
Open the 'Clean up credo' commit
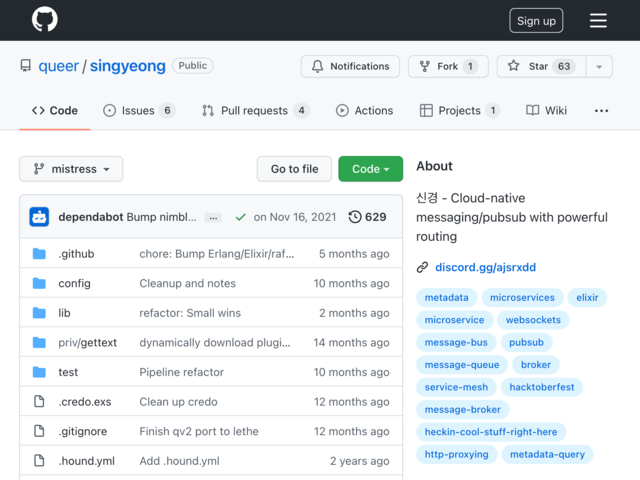(x=178, y=402)
